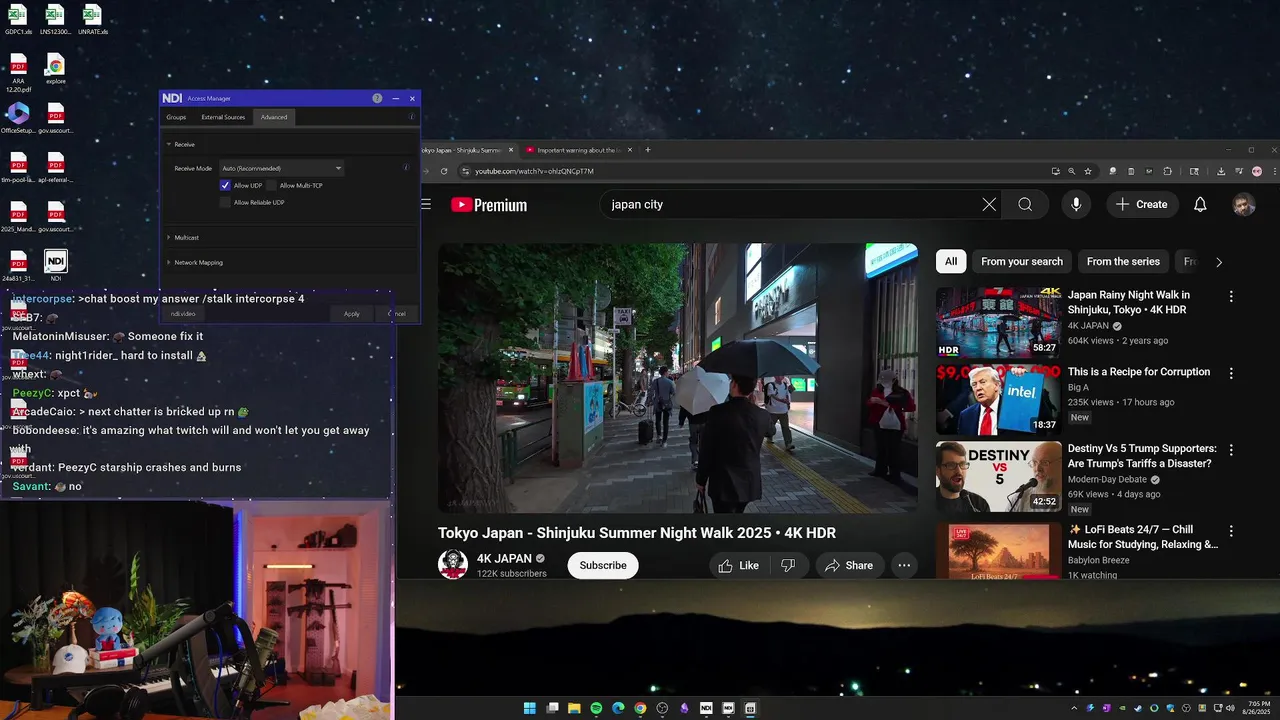The image size is (1280, 720).
Task: Tick the Allow Multi-TCP checkbox
Action: pos(271,185)
